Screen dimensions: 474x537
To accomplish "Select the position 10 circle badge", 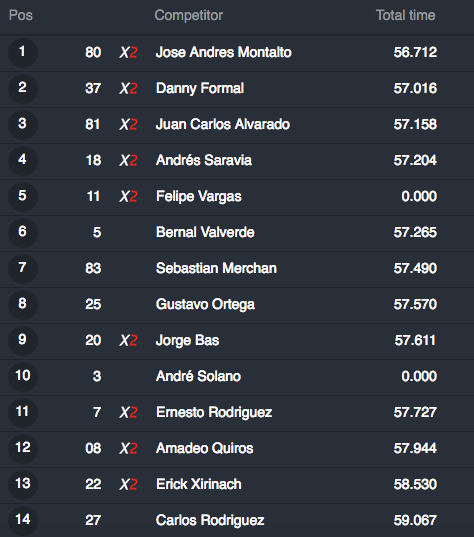I will pos(23,377).
